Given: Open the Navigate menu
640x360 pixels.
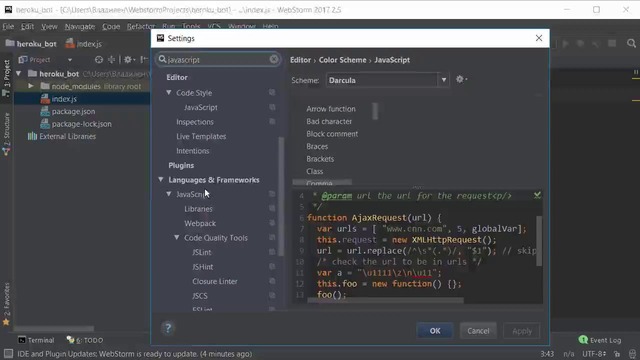Looking at the screenshot, I should (80, 27).
